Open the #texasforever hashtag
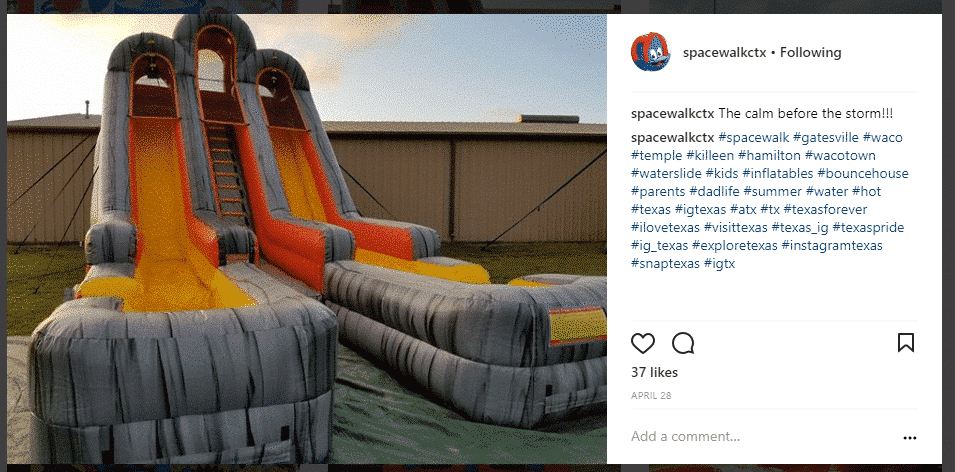The height and width of the screenshot is (472, 955). [826, 210]
